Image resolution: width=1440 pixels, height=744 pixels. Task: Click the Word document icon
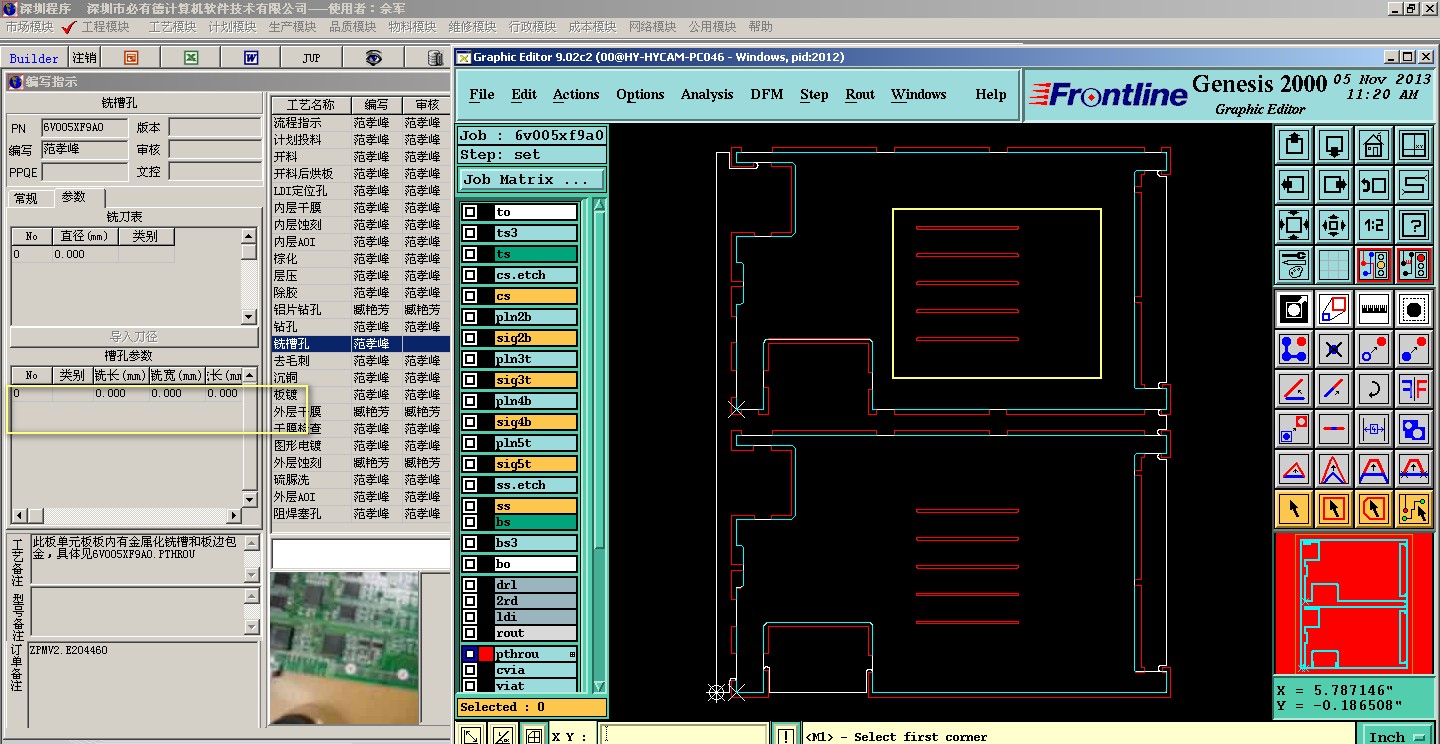250,58
